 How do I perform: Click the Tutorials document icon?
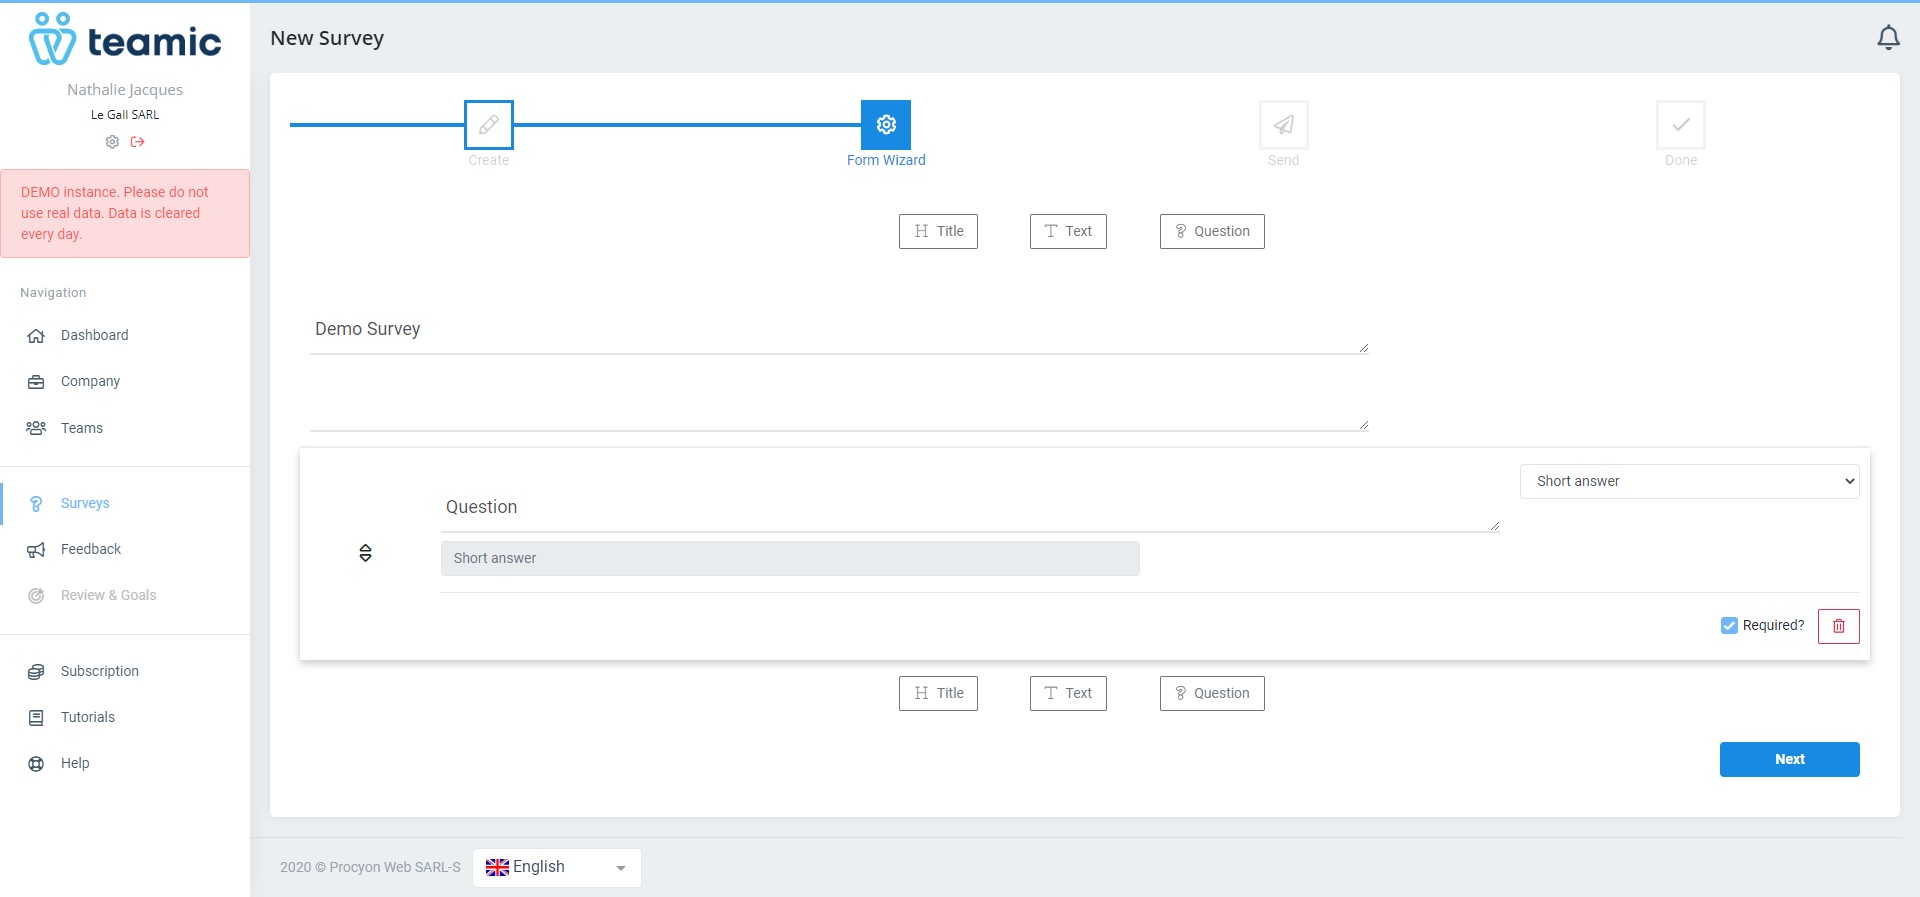(36, 718)
